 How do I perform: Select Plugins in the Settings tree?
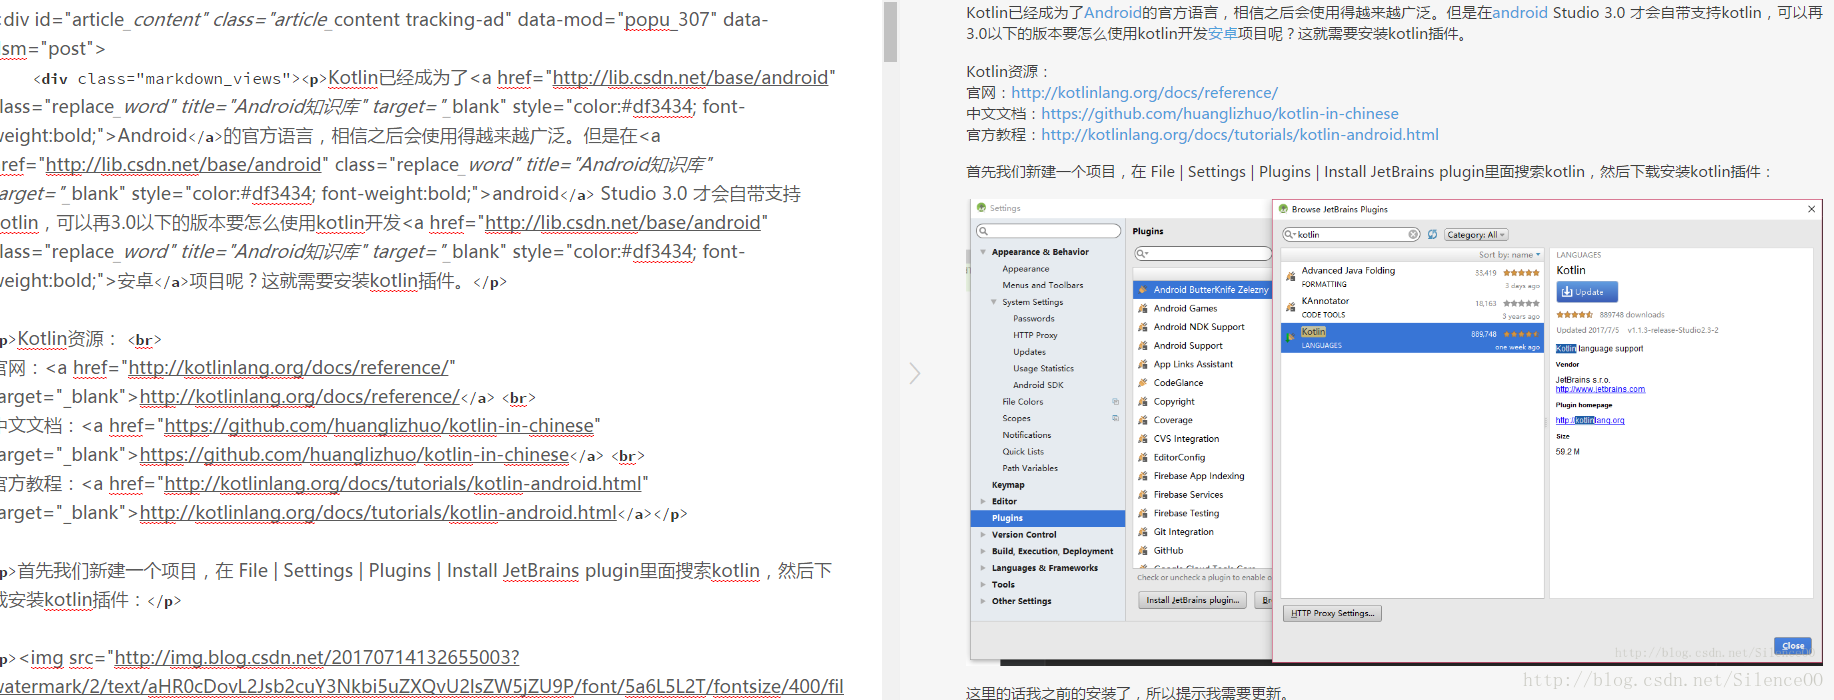point(1048,518)
